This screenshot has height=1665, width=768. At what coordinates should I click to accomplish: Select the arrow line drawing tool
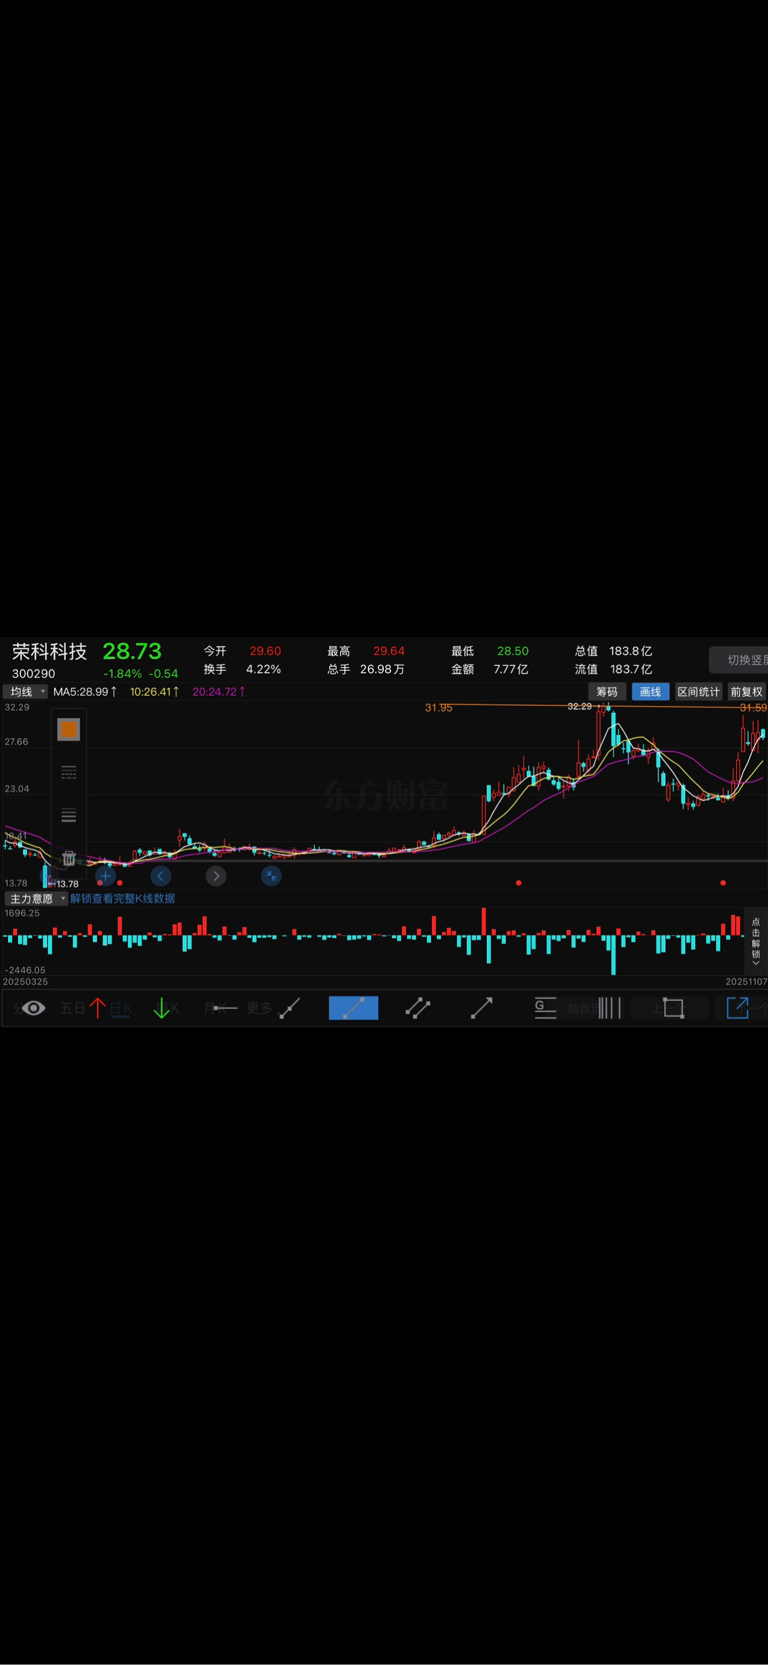pos(482,1008)
